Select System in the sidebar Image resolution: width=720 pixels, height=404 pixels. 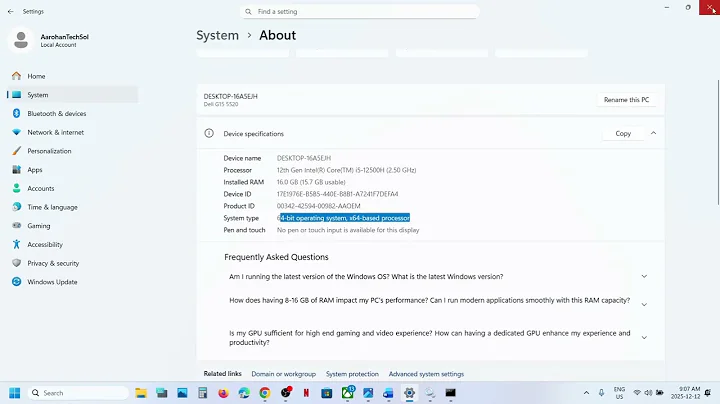coord(73,95)
